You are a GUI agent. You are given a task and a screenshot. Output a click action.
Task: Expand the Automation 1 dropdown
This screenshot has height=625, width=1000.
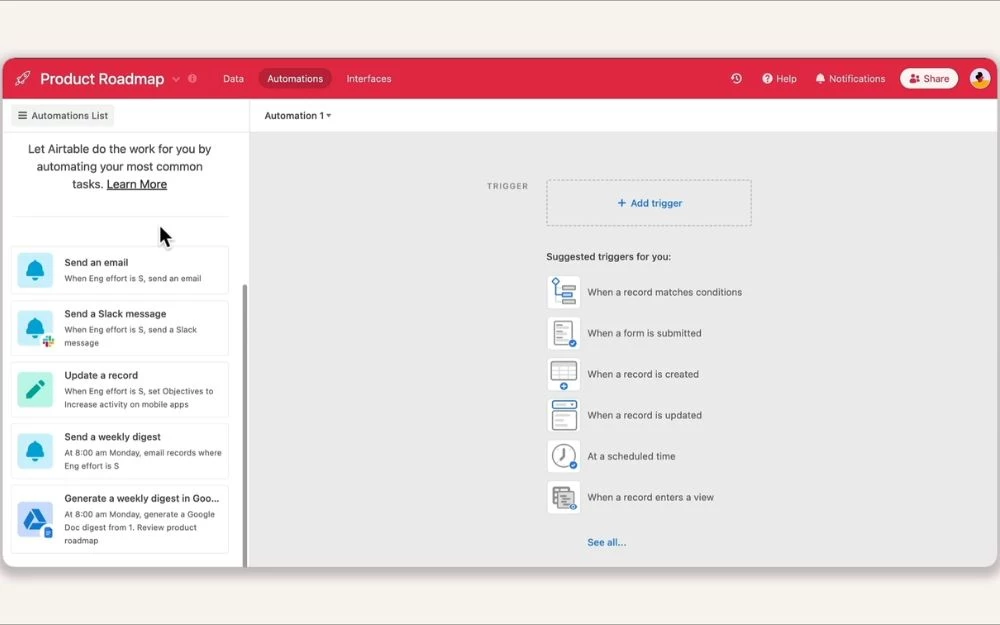[x=298, y=116]
